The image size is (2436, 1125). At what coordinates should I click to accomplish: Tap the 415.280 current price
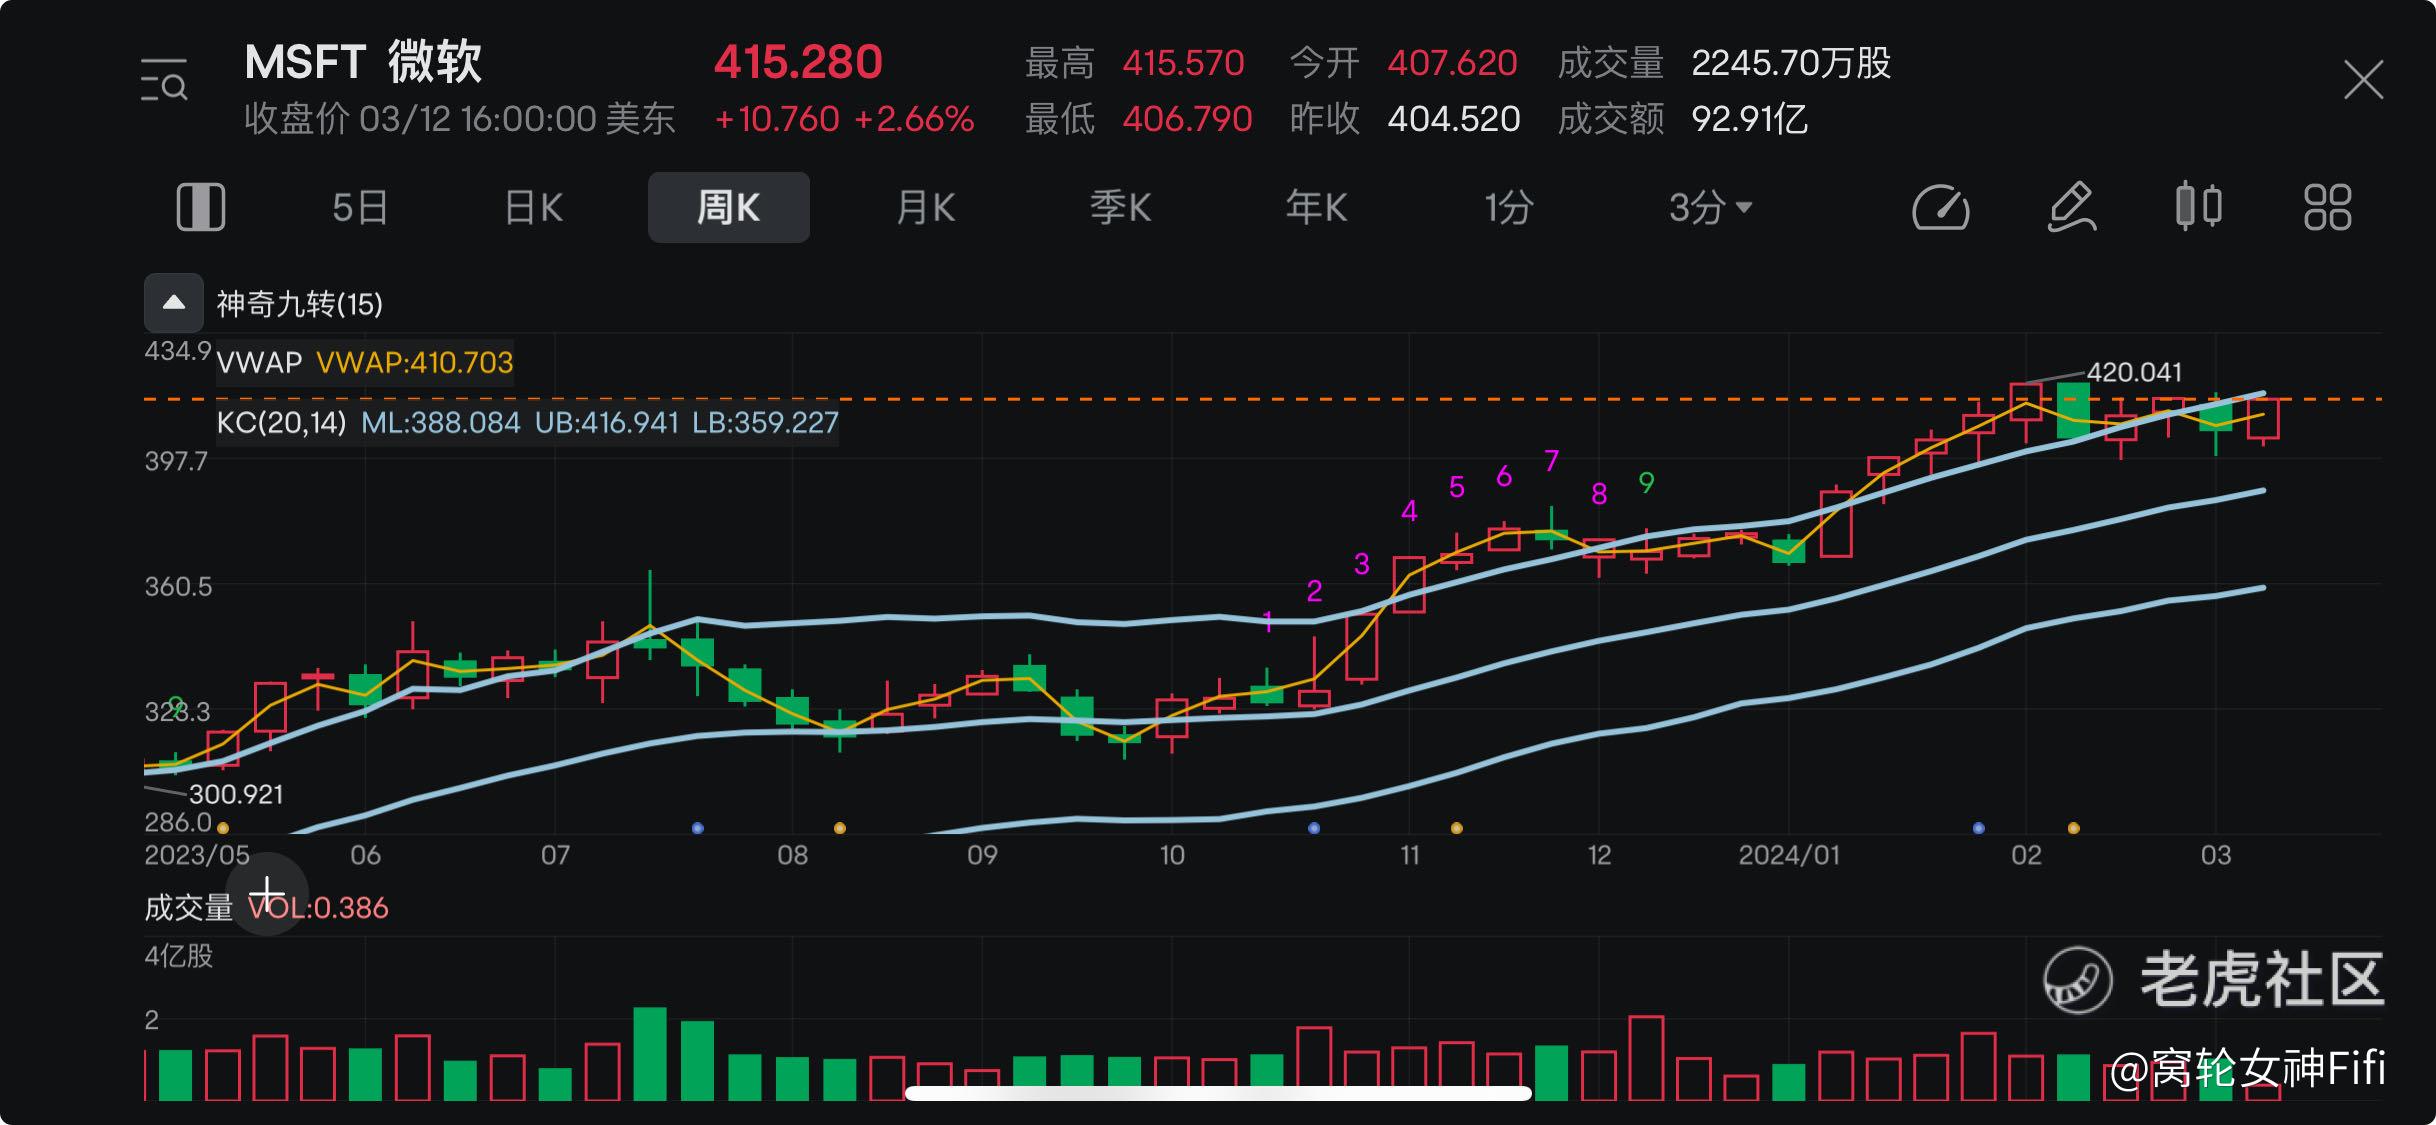click(x=798, y=62)
